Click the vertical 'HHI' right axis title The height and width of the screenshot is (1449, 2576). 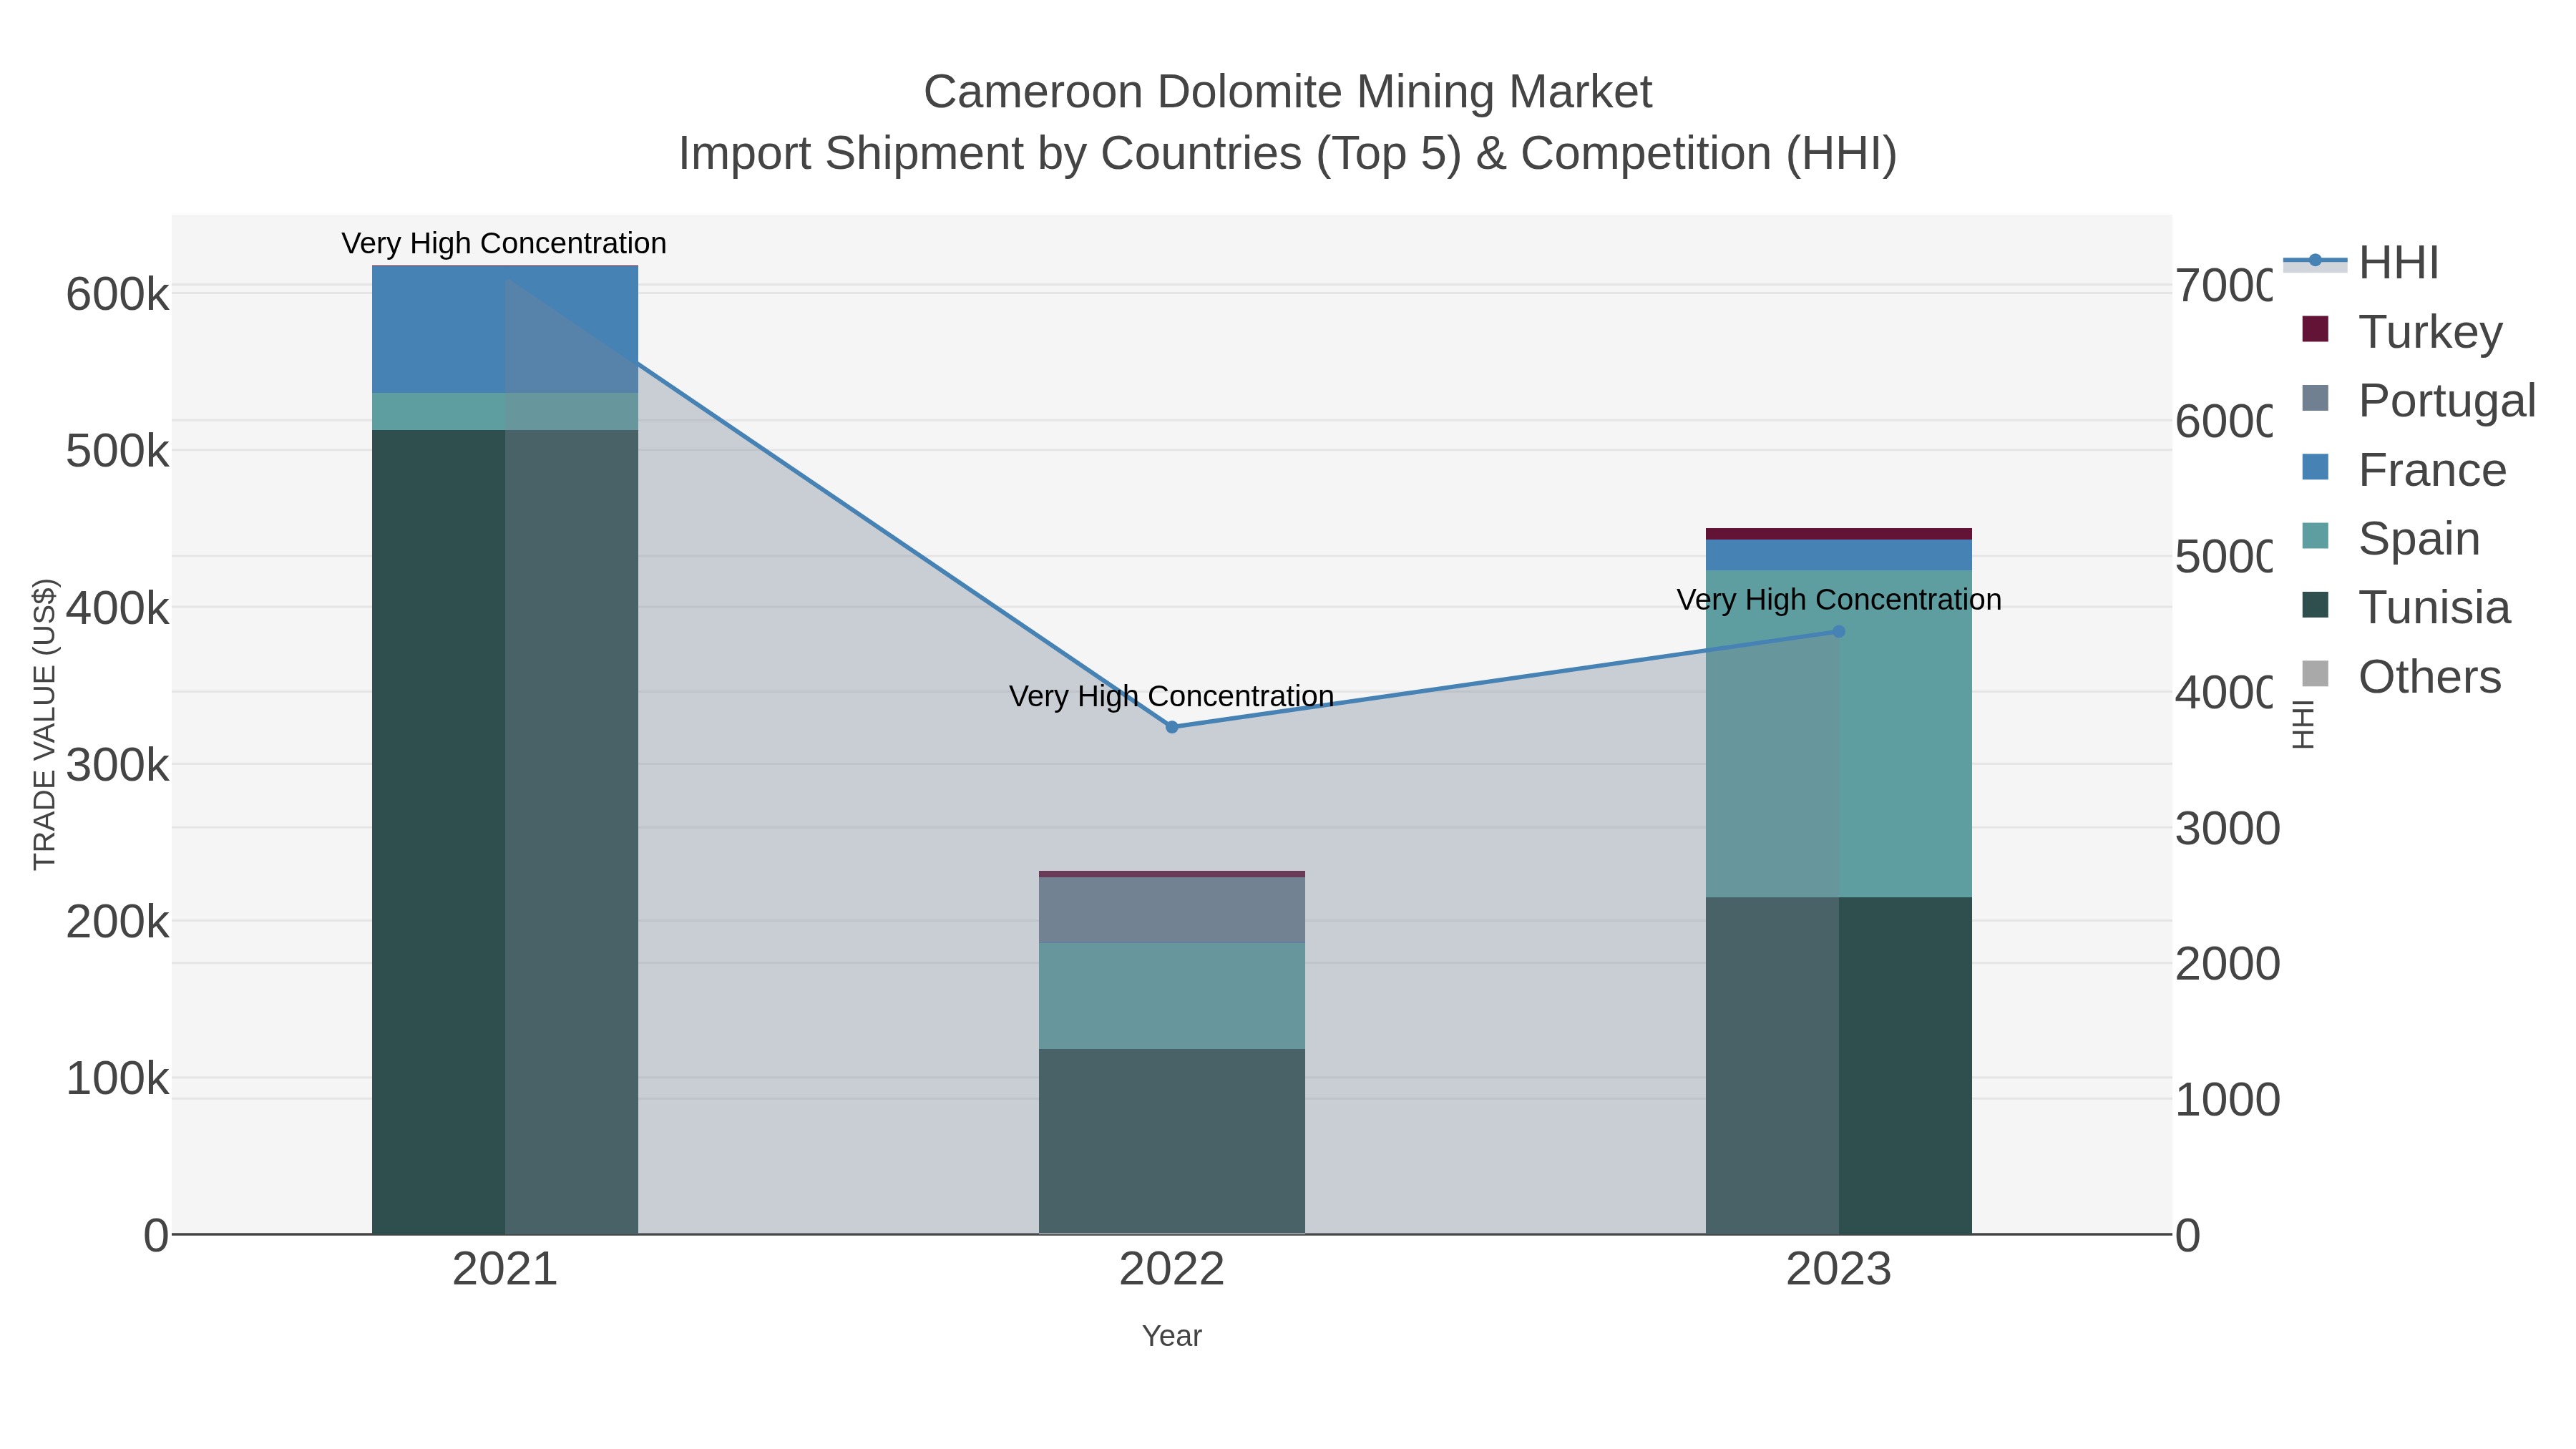[2303, 724]
